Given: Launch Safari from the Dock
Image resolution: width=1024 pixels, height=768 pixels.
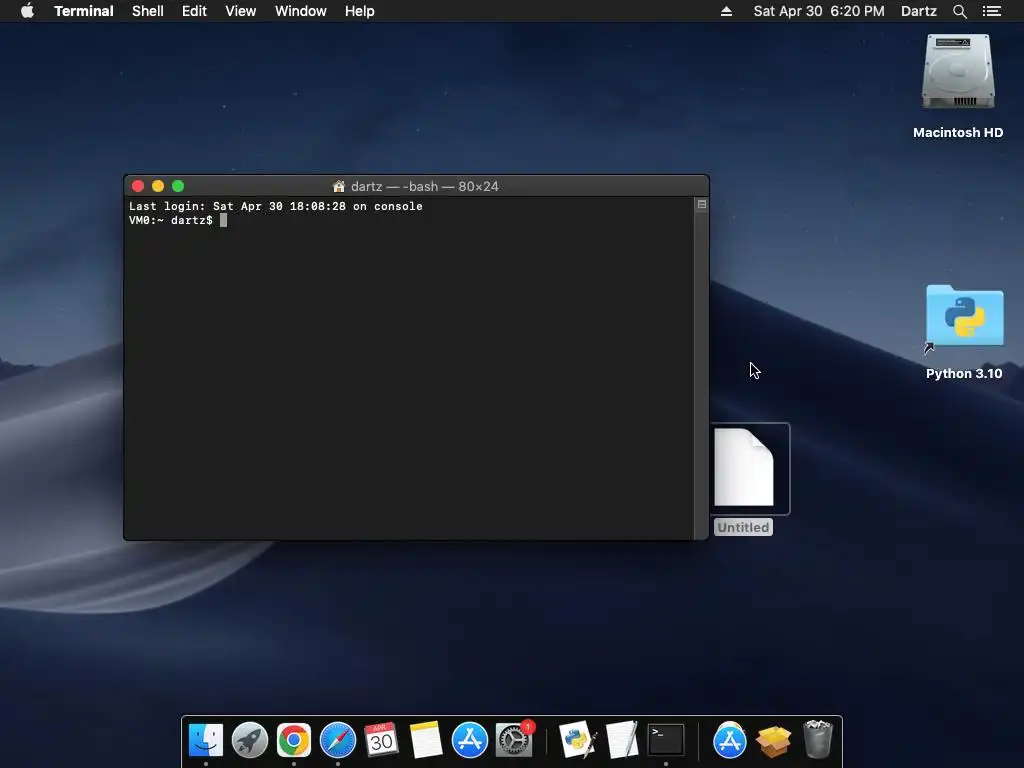Looking at the screenshot, I should (338, 740).
